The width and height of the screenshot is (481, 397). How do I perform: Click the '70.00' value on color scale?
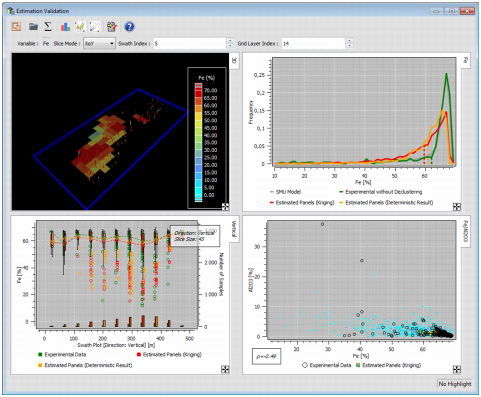click(210, 90)
